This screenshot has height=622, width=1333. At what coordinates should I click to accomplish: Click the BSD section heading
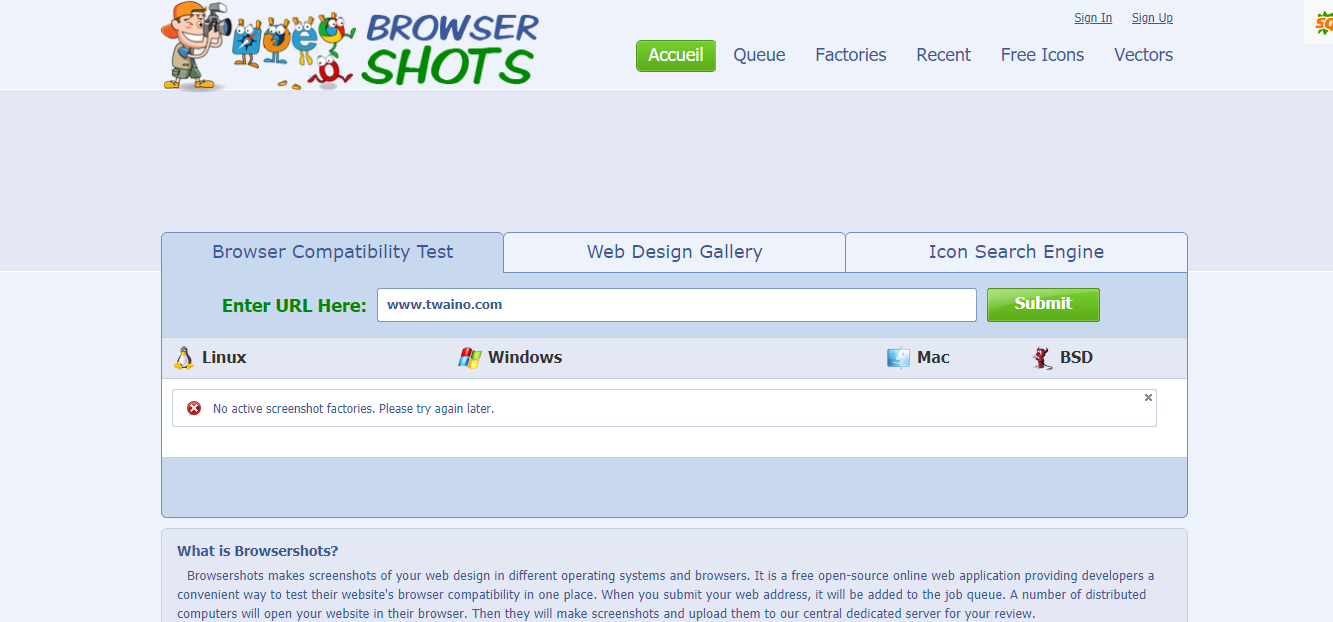coord(1076,358)
